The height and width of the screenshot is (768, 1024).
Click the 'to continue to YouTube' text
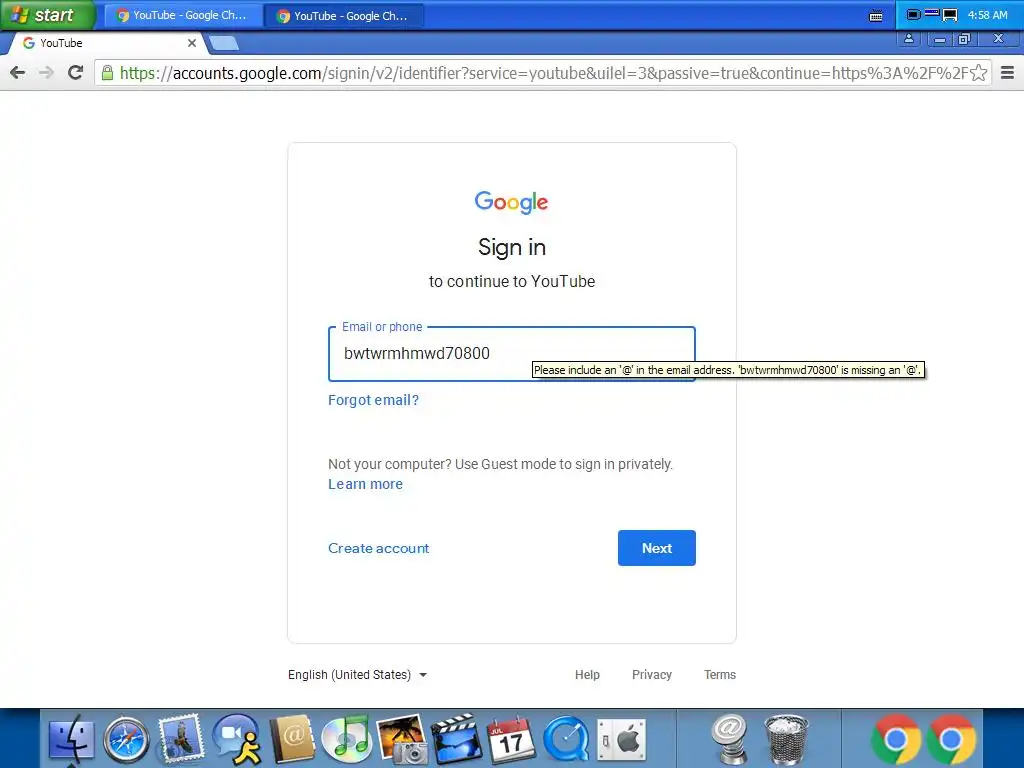click(x=511, y=281)
